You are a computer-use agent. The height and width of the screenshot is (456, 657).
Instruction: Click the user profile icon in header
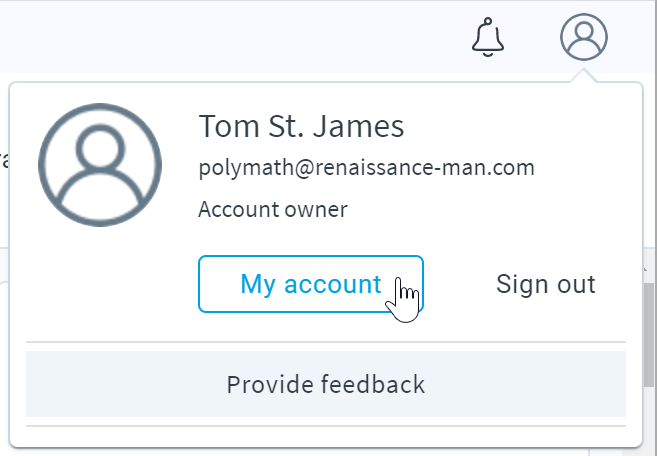click(584, 37)
